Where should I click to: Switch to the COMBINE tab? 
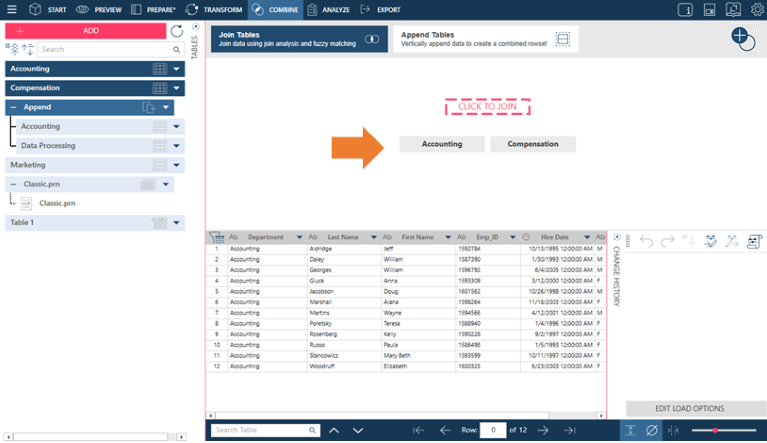click(x=275, y=9)
